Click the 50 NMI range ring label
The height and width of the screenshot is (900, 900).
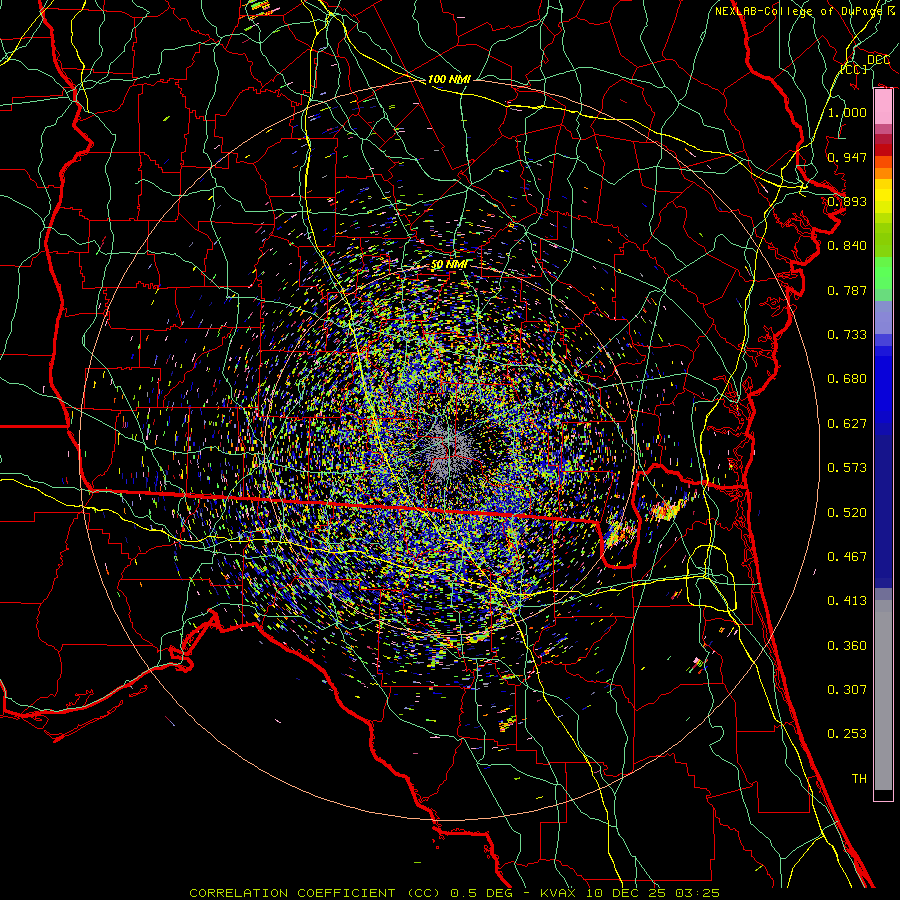coord(449,264)
